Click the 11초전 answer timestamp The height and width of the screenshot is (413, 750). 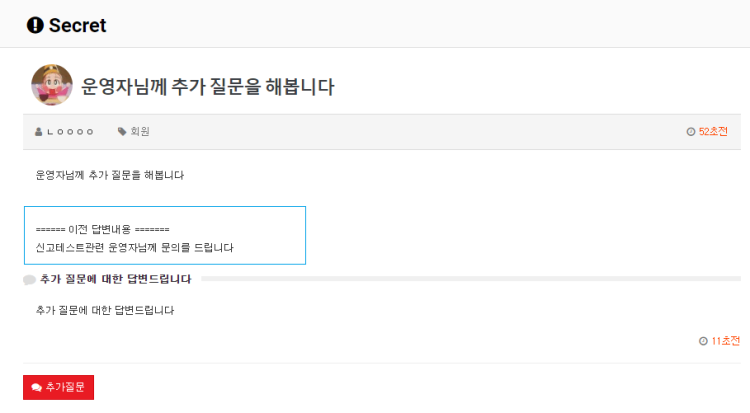725,341
